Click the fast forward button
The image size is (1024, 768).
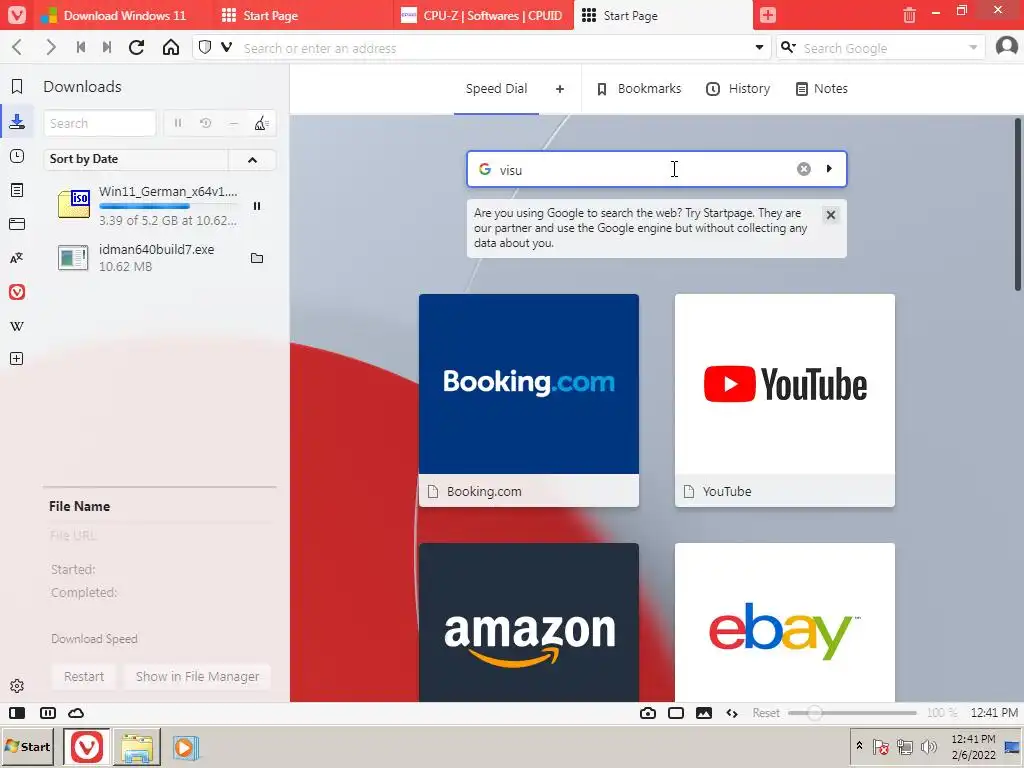(107, 48)
